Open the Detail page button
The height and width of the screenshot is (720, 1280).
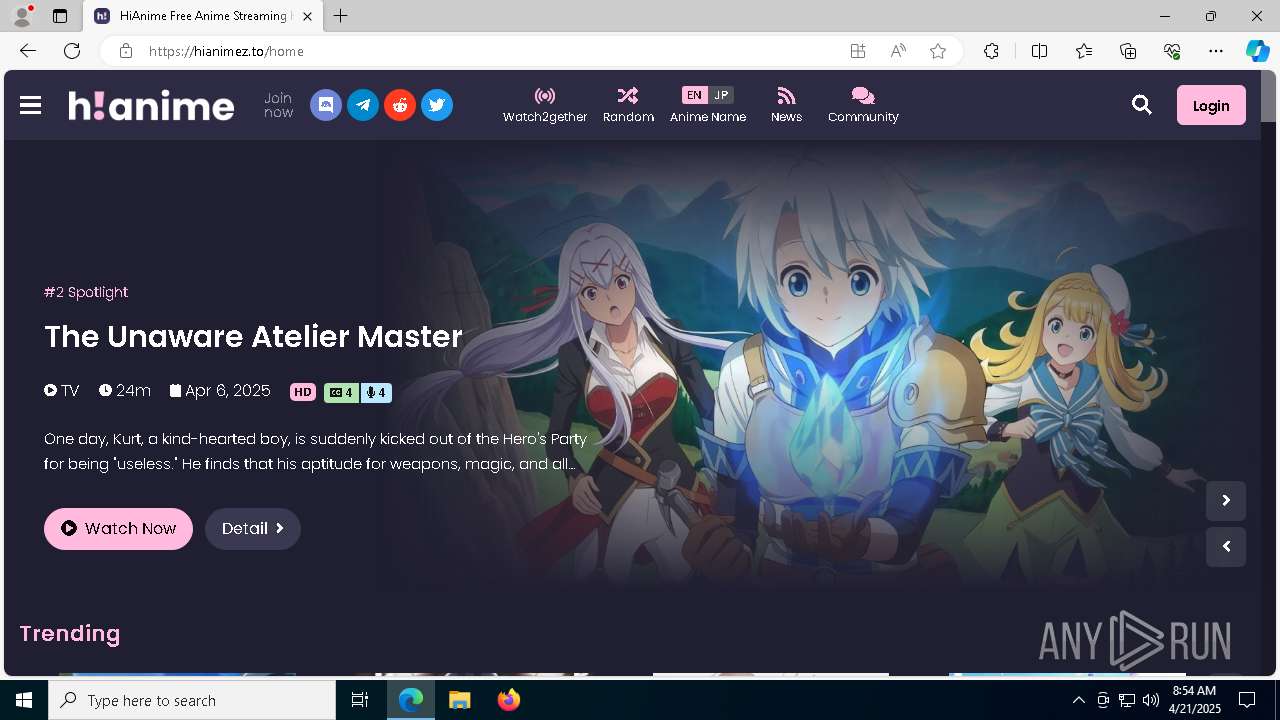coord(253,528)
